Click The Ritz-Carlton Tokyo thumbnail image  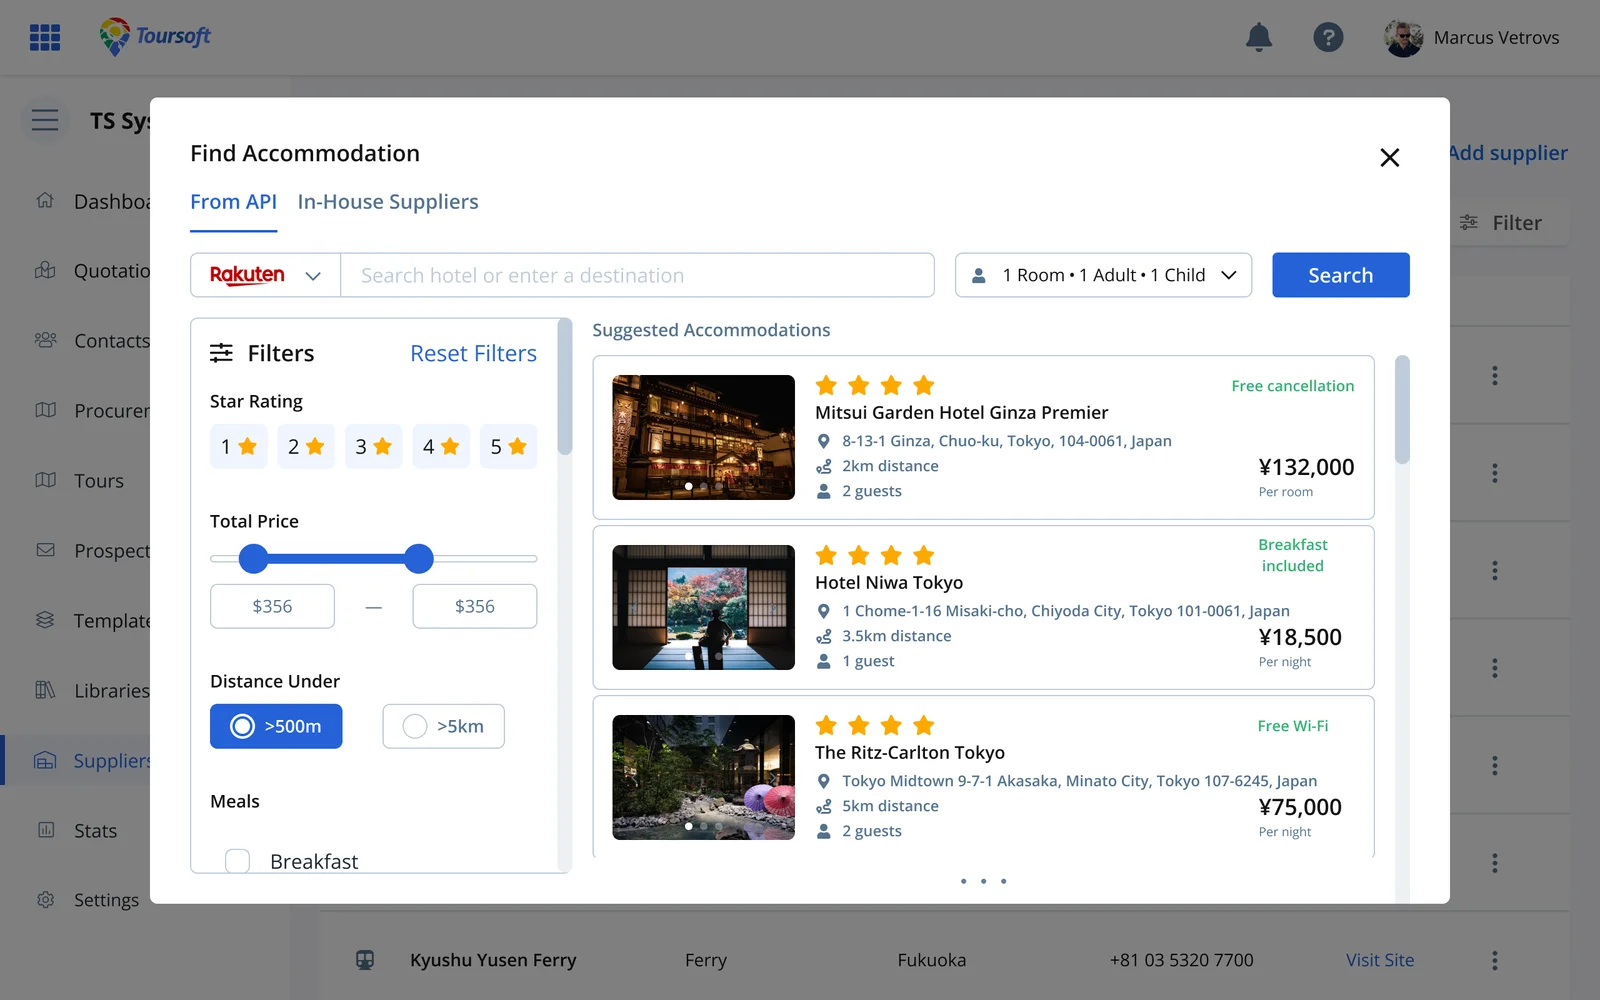click(703, 777)
